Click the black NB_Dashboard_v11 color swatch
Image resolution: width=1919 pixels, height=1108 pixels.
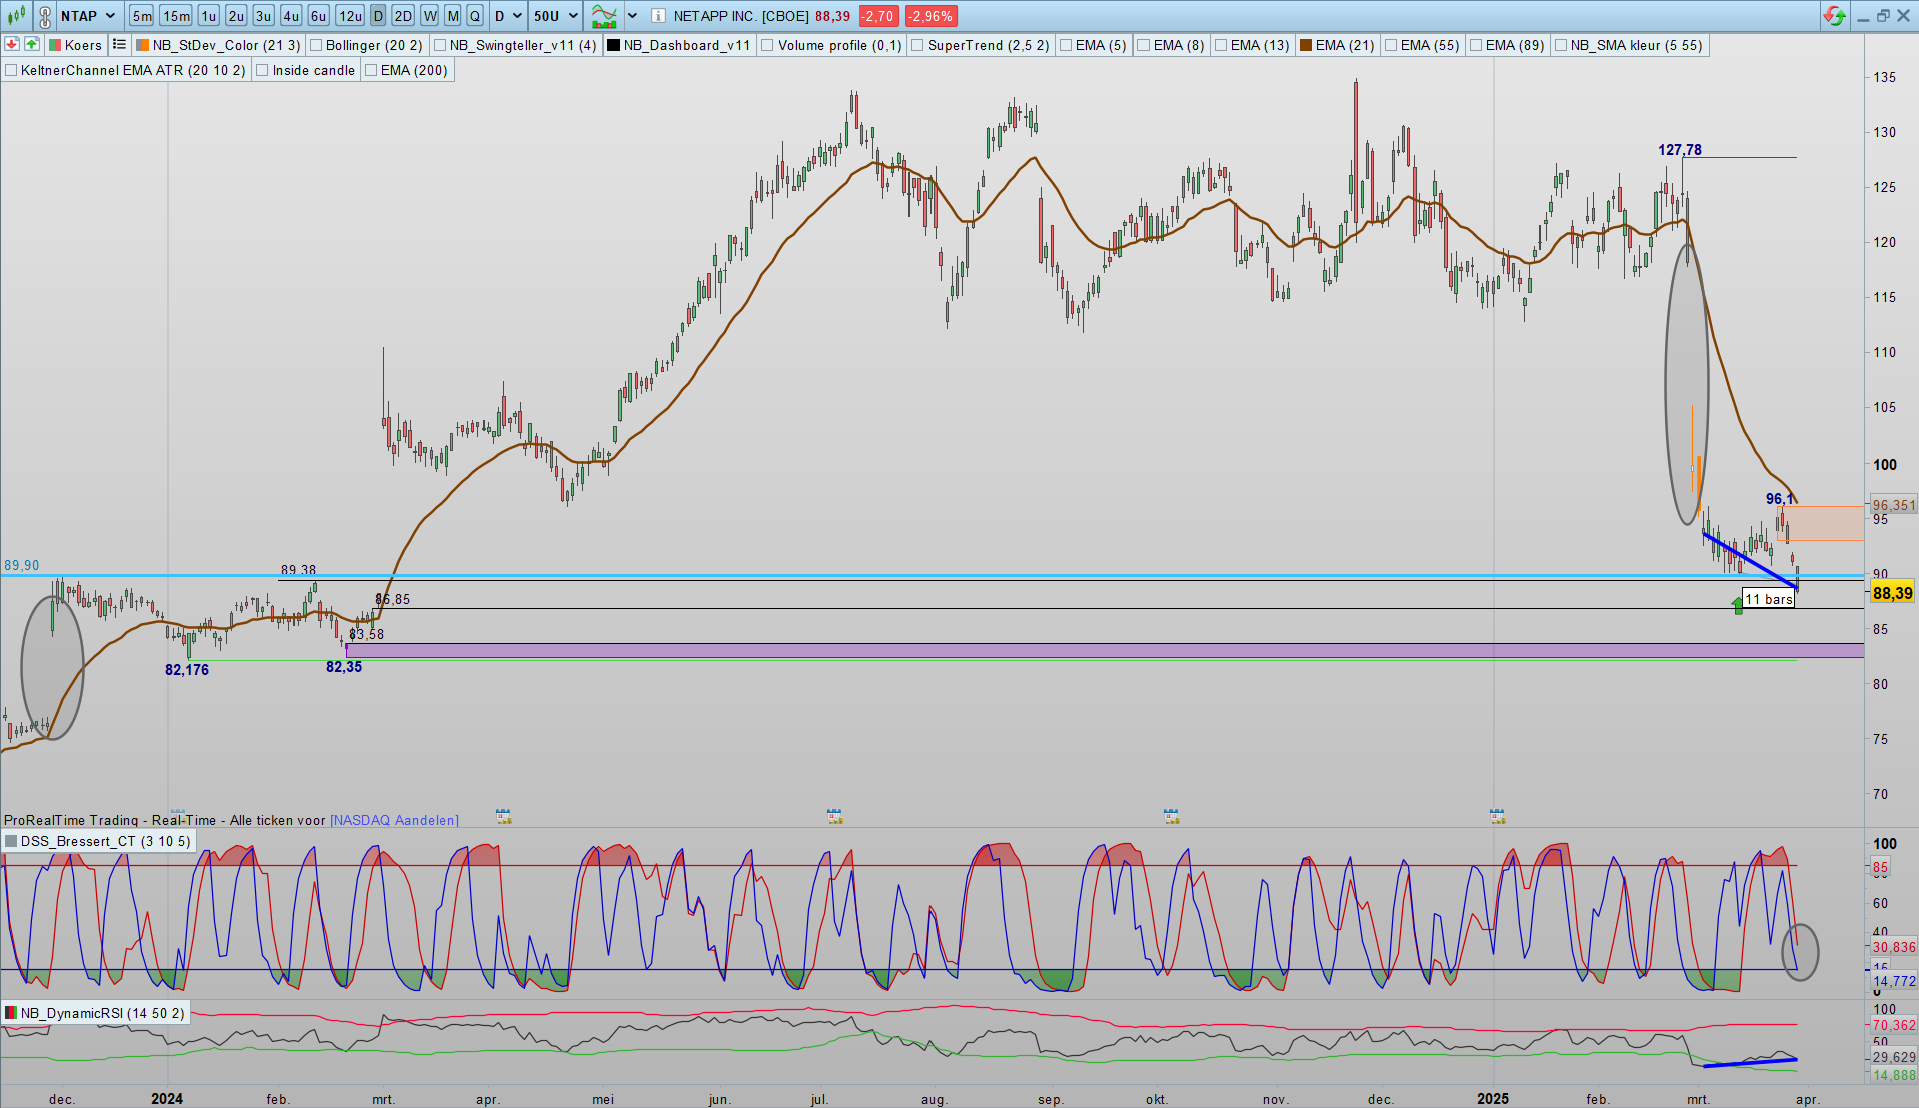pos(614,45)
